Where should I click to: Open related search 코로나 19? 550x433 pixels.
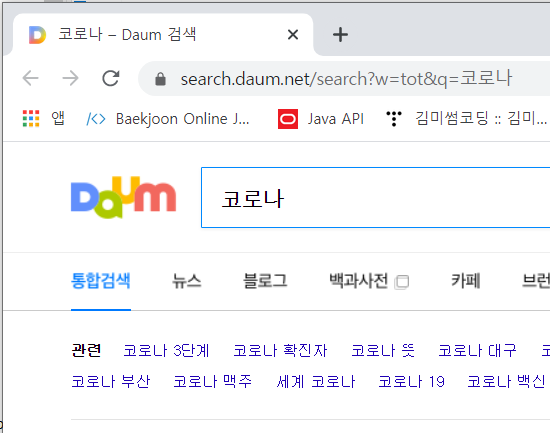click(411, 381)
